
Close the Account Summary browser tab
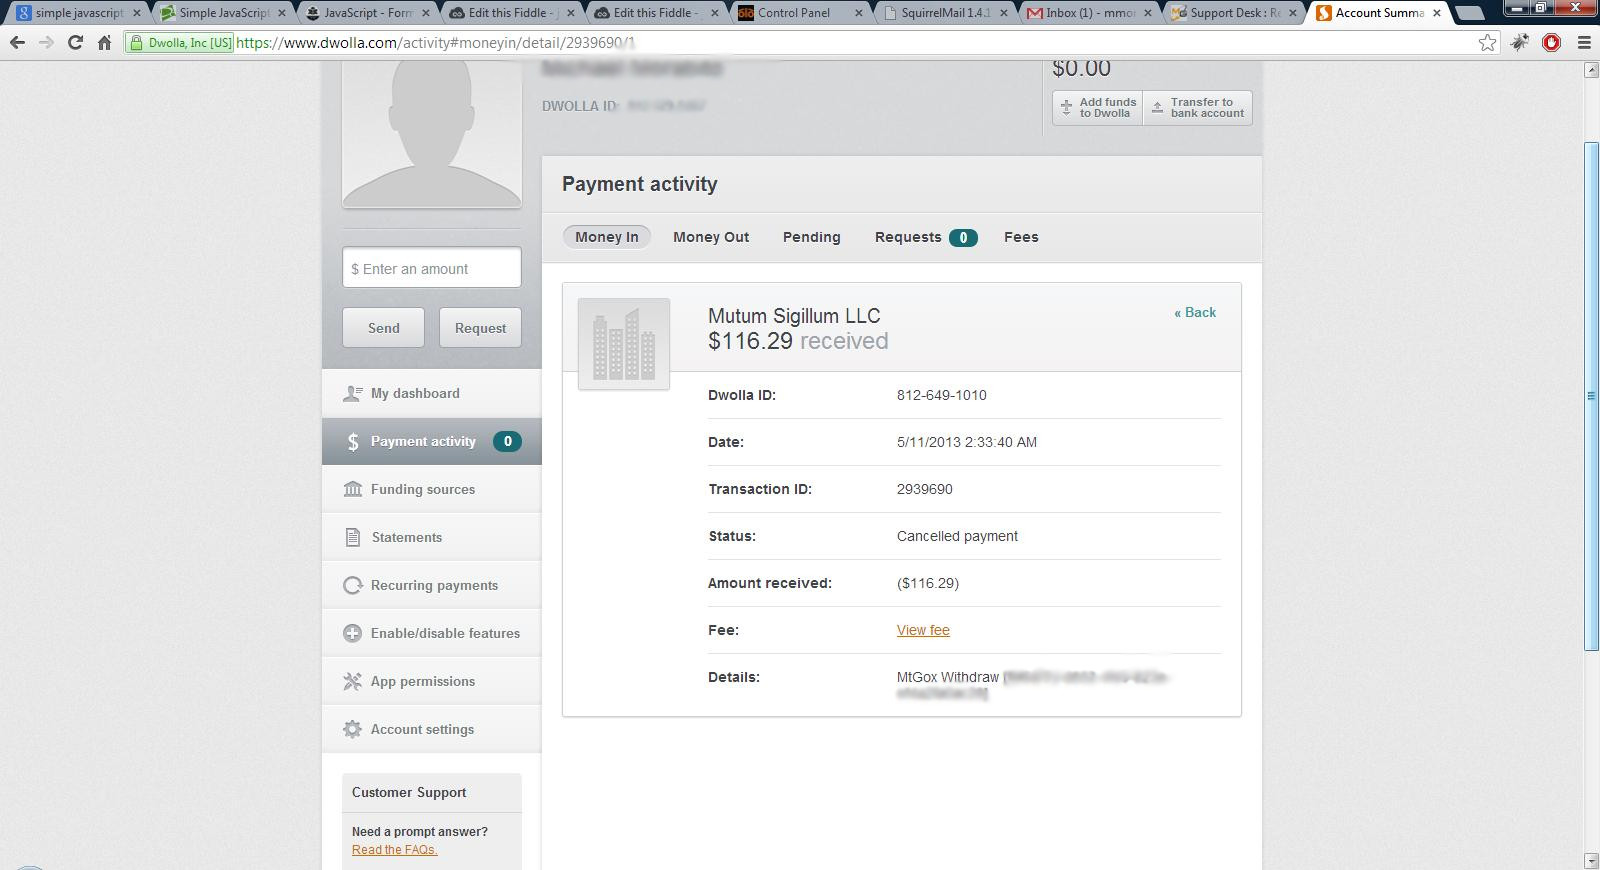tap(1437, 13)
